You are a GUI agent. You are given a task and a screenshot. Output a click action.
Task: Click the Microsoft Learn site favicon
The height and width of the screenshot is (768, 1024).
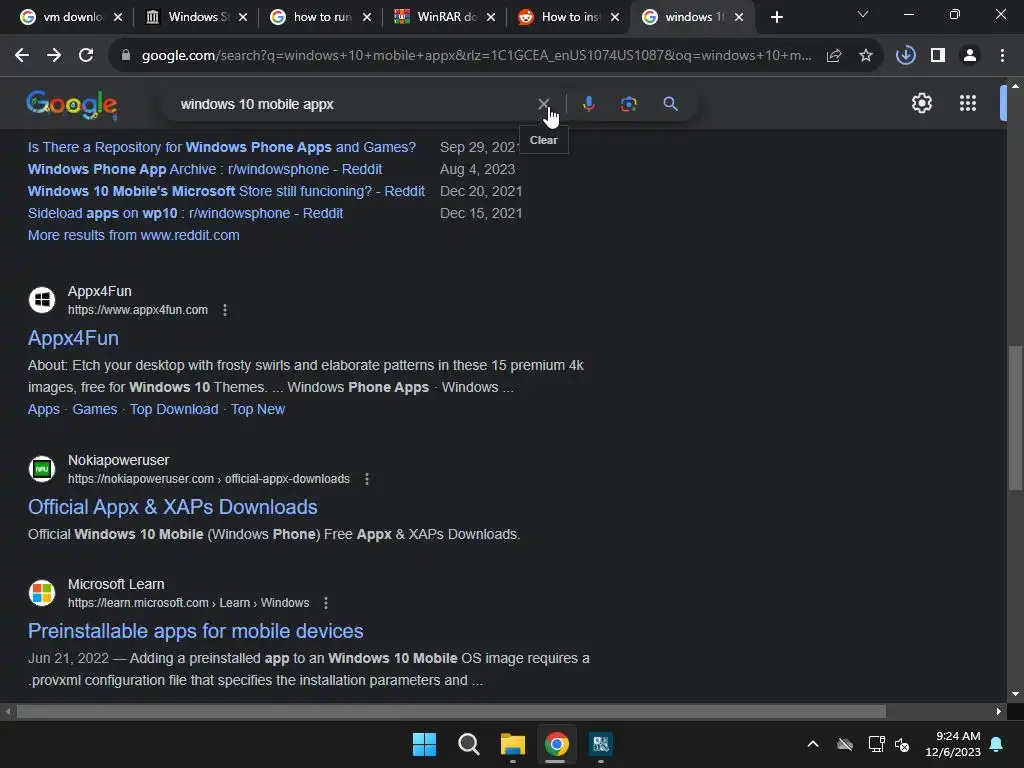click(42, 593)
